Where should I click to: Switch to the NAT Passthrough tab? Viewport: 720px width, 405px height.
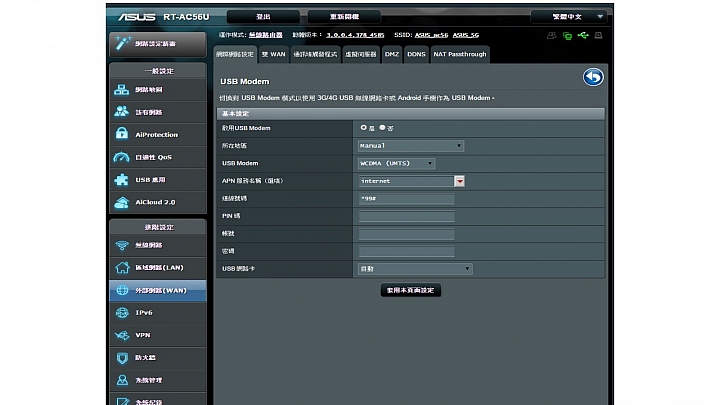point(460,54)
